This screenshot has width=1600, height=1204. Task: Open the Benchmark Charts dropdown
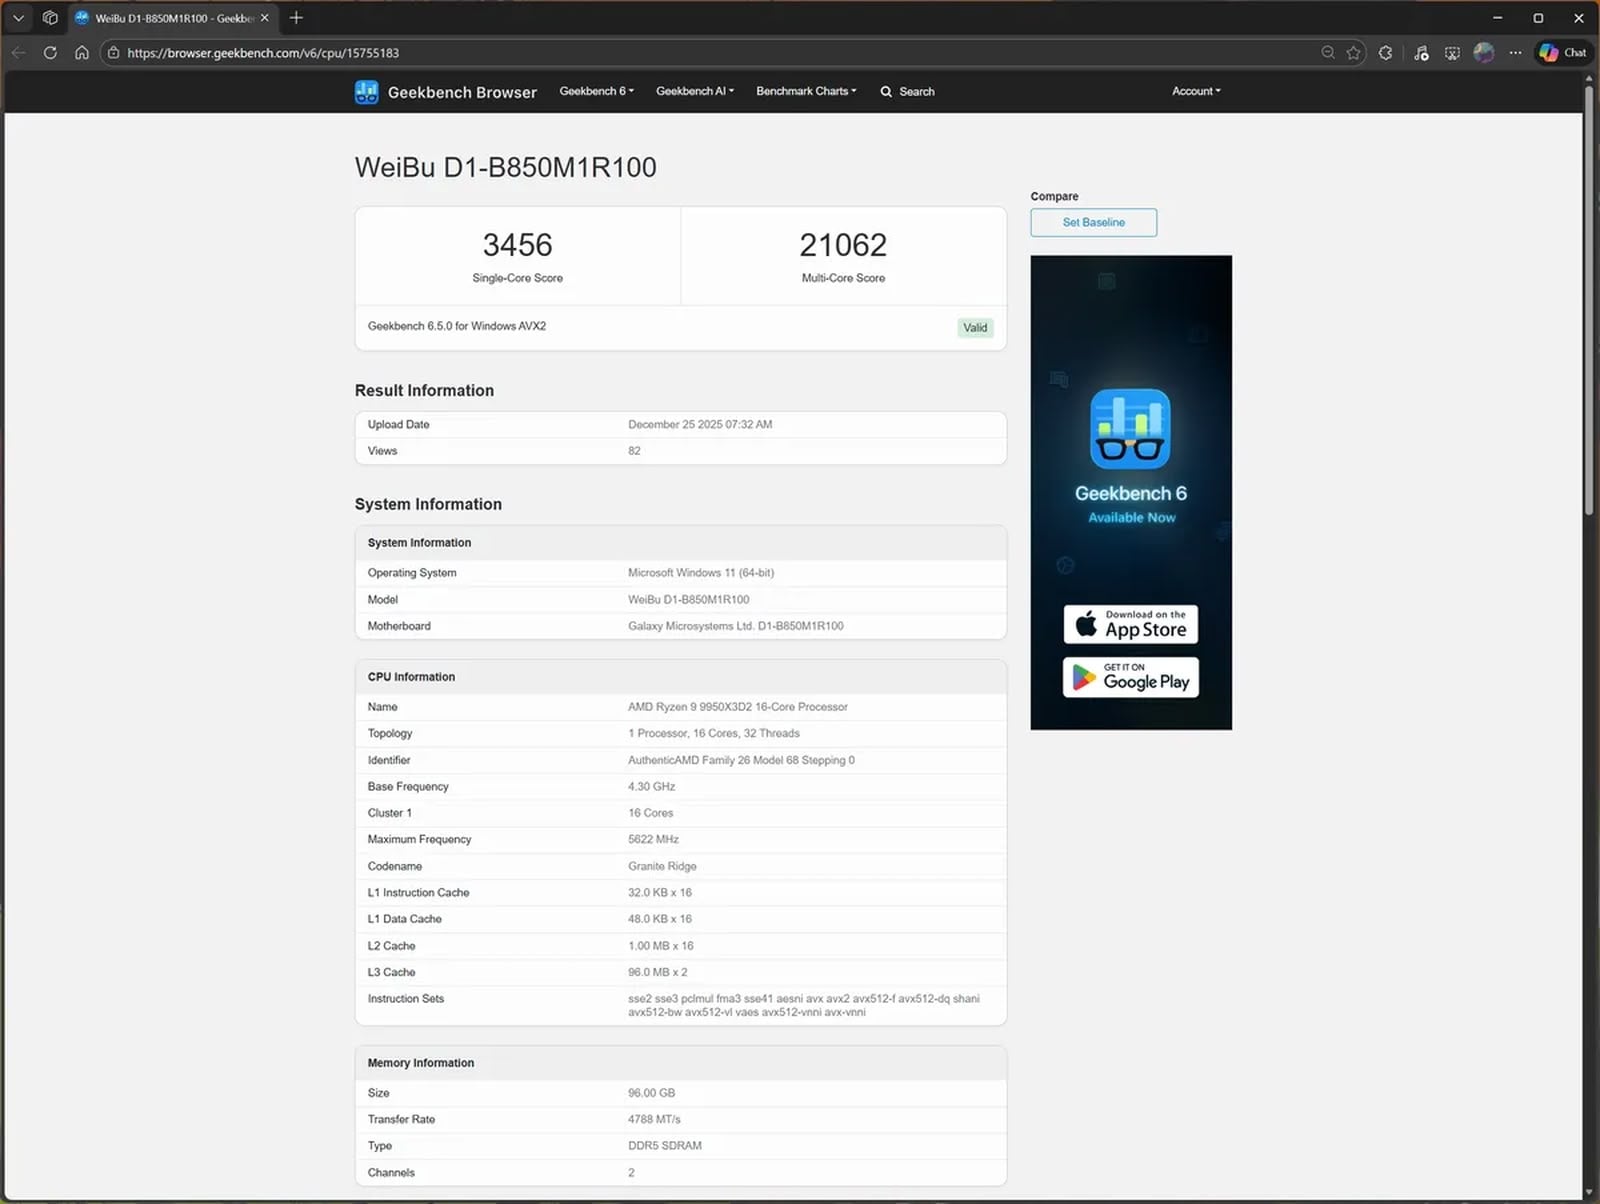pyautogui.click(x=805, y=91)
